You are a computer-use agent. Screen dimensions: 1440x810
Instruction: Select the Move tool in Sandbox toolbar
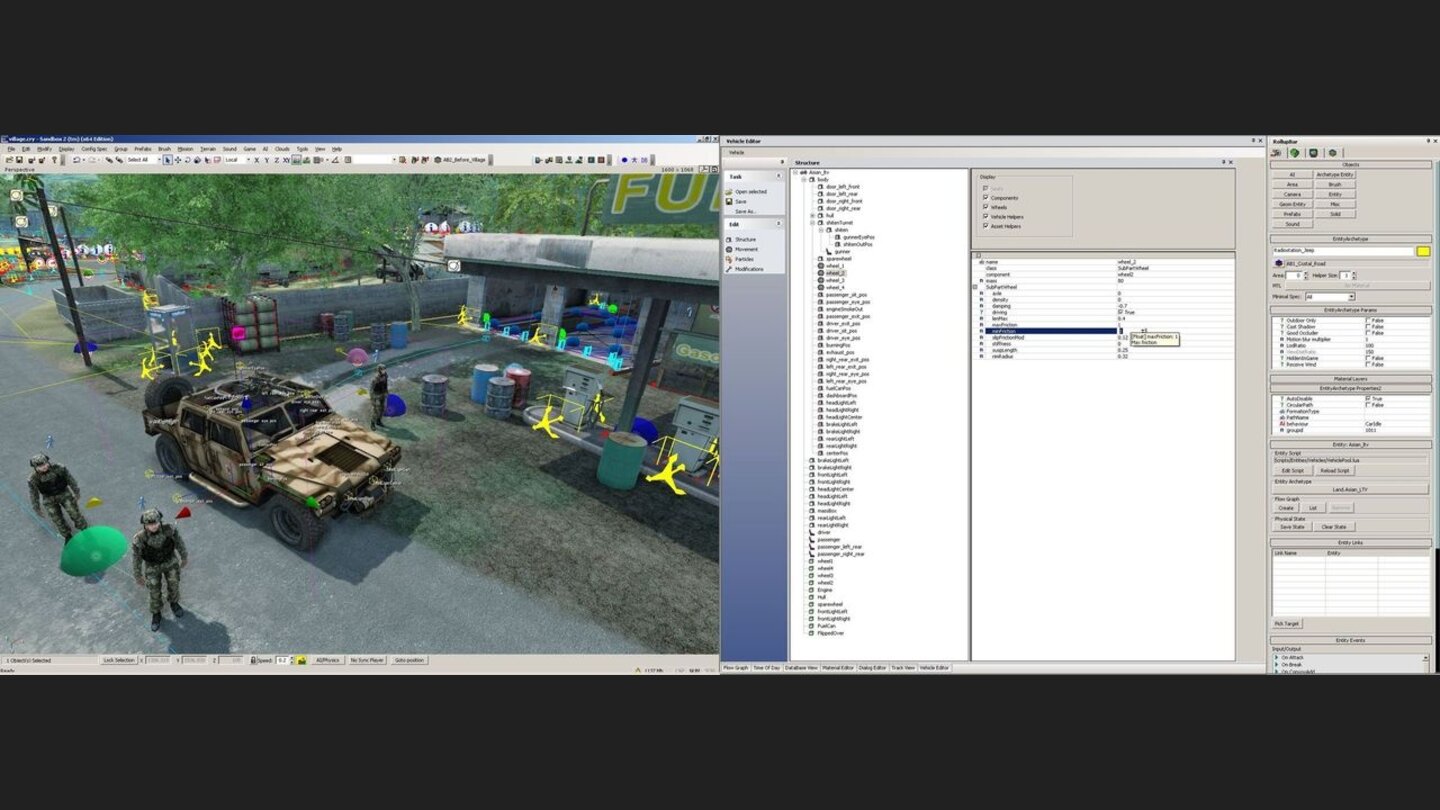[178, 160]
